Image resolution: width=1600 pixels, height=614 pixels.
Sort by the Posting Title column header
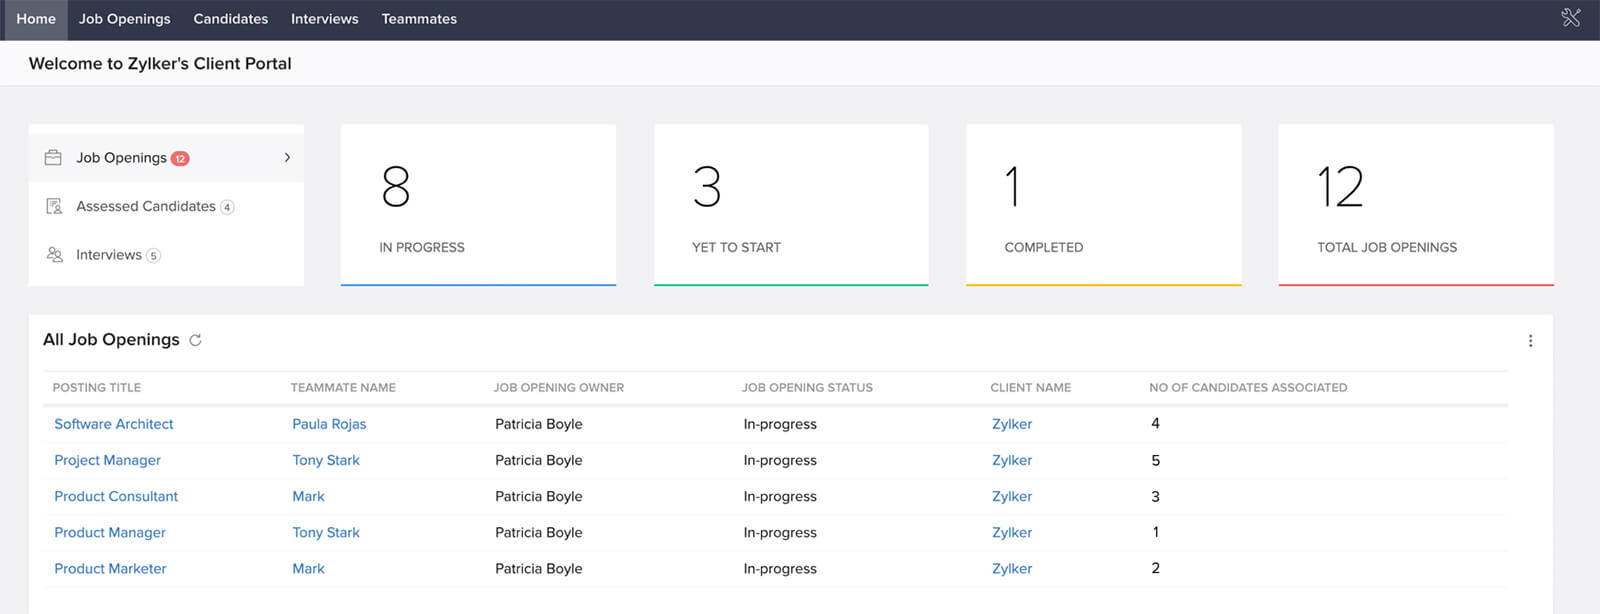click(x=97, y=388)
